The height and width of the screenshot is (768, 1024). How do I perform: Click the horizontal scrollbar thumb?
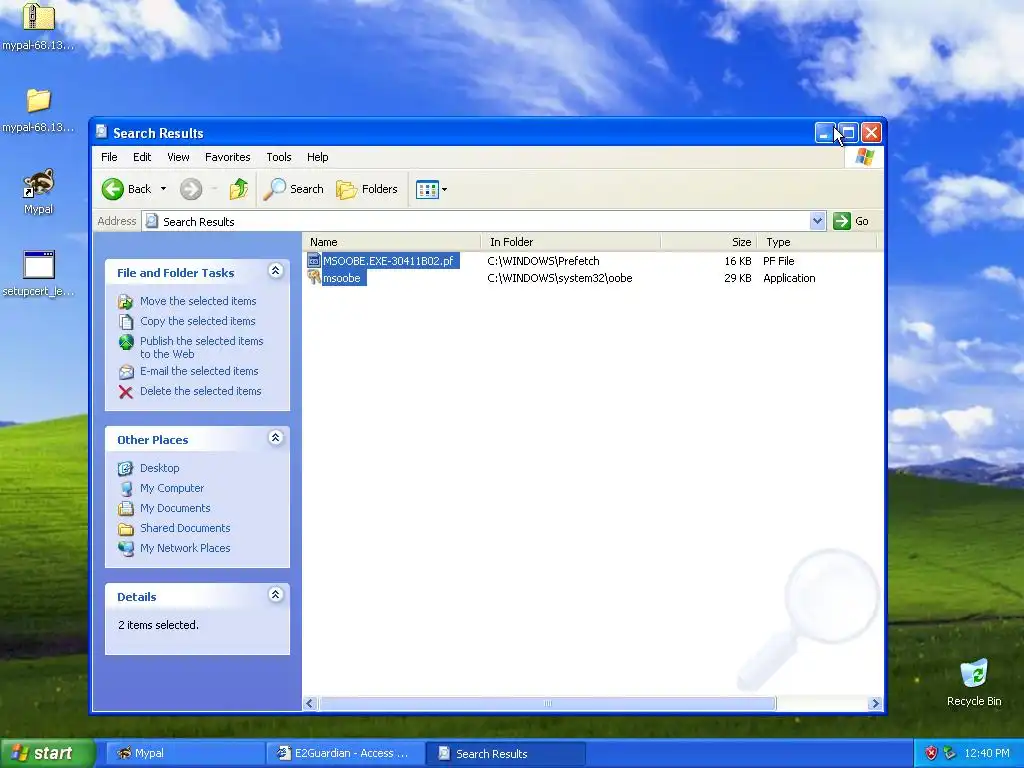(547, 703)
